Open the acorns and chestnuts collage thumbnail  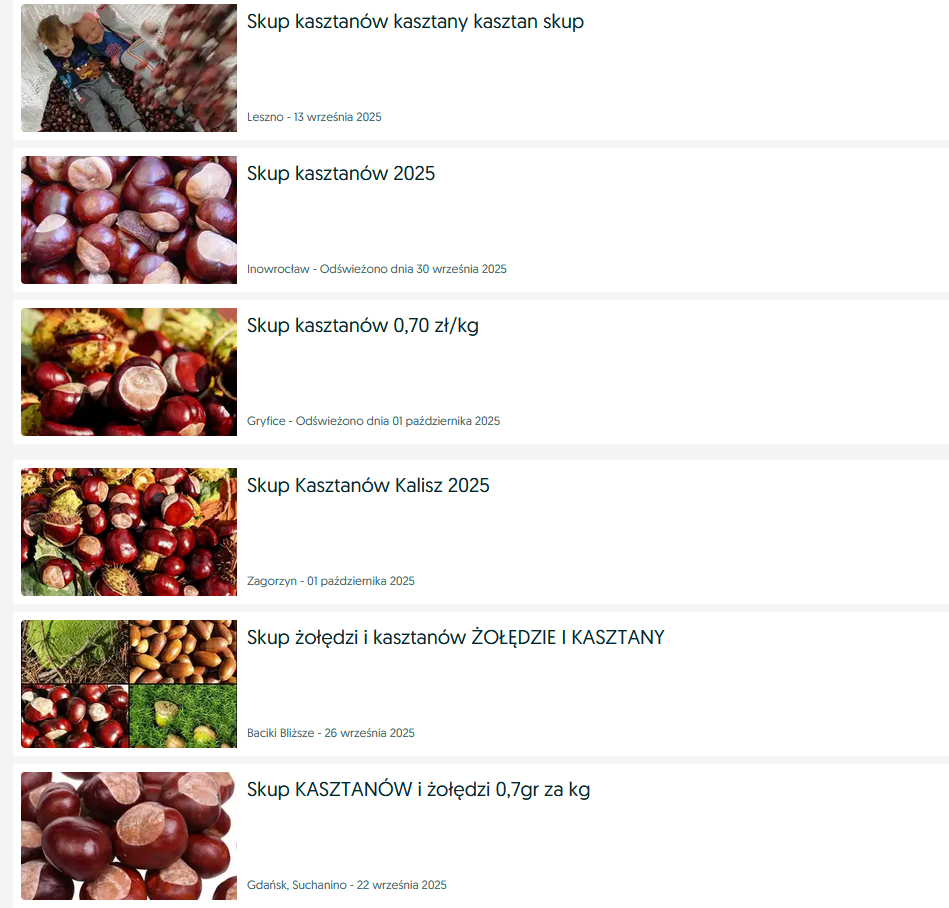click(129, 683)
